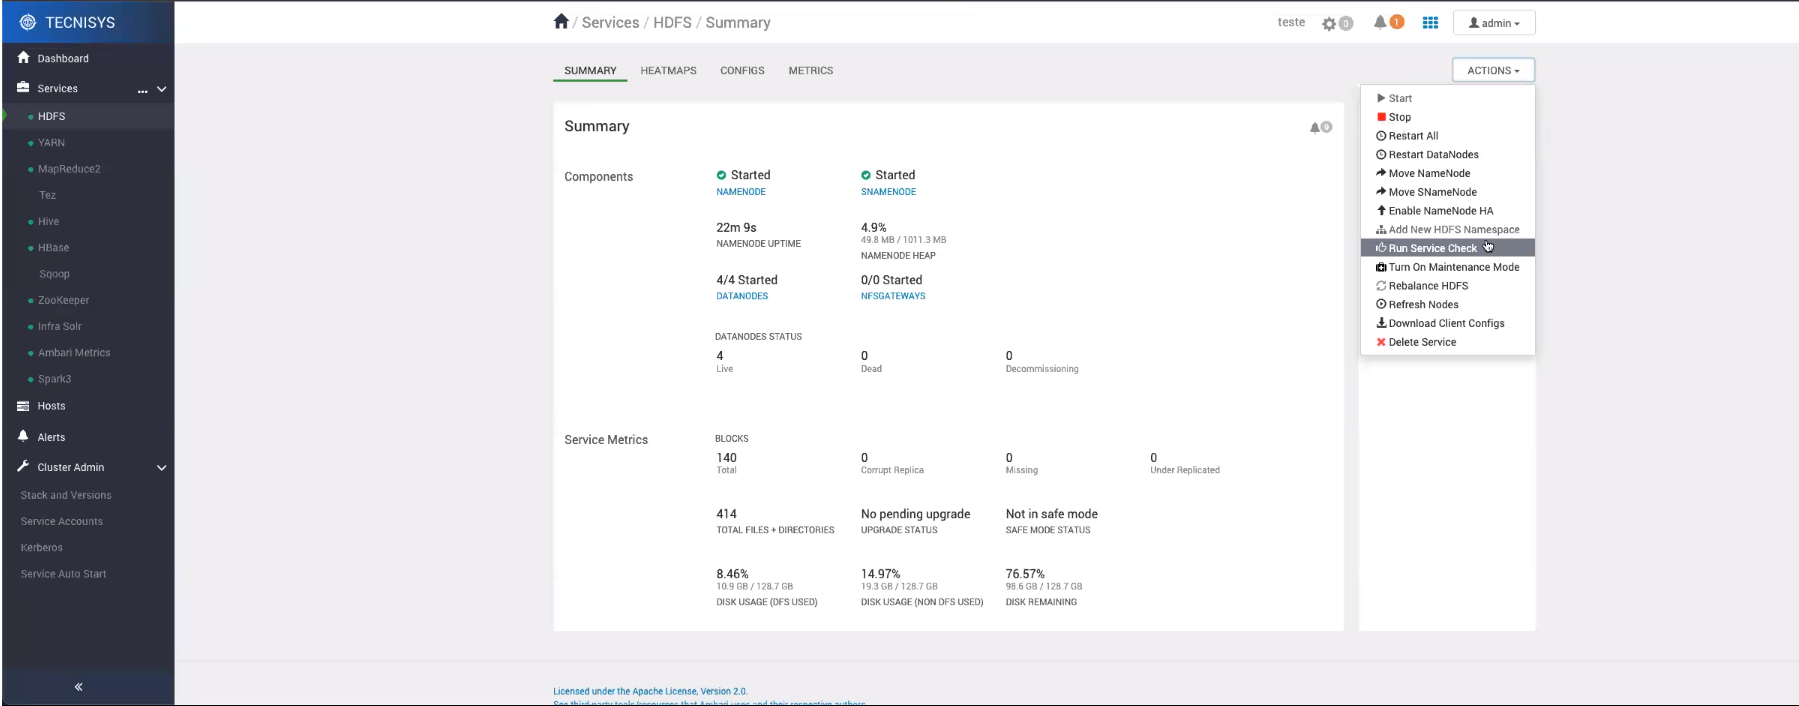Viewport: 1799px width, 706px height.
Task: Turn On Maintenance Mode
Action: [1447, 267]
